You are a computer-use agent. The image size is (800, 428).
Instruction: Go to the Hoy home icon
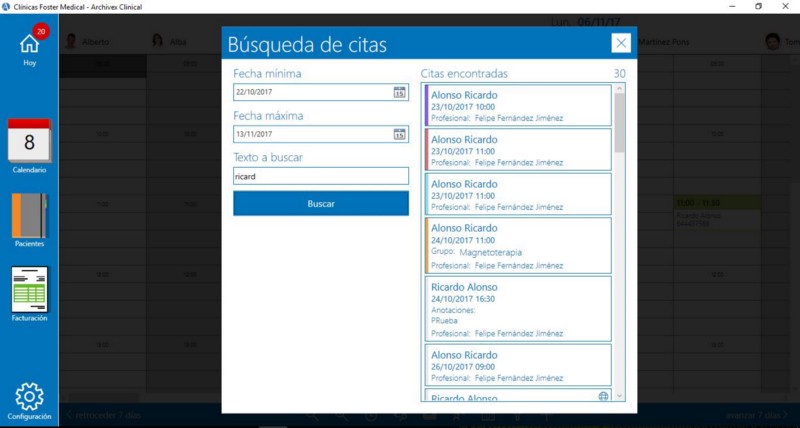coord(30,44)
